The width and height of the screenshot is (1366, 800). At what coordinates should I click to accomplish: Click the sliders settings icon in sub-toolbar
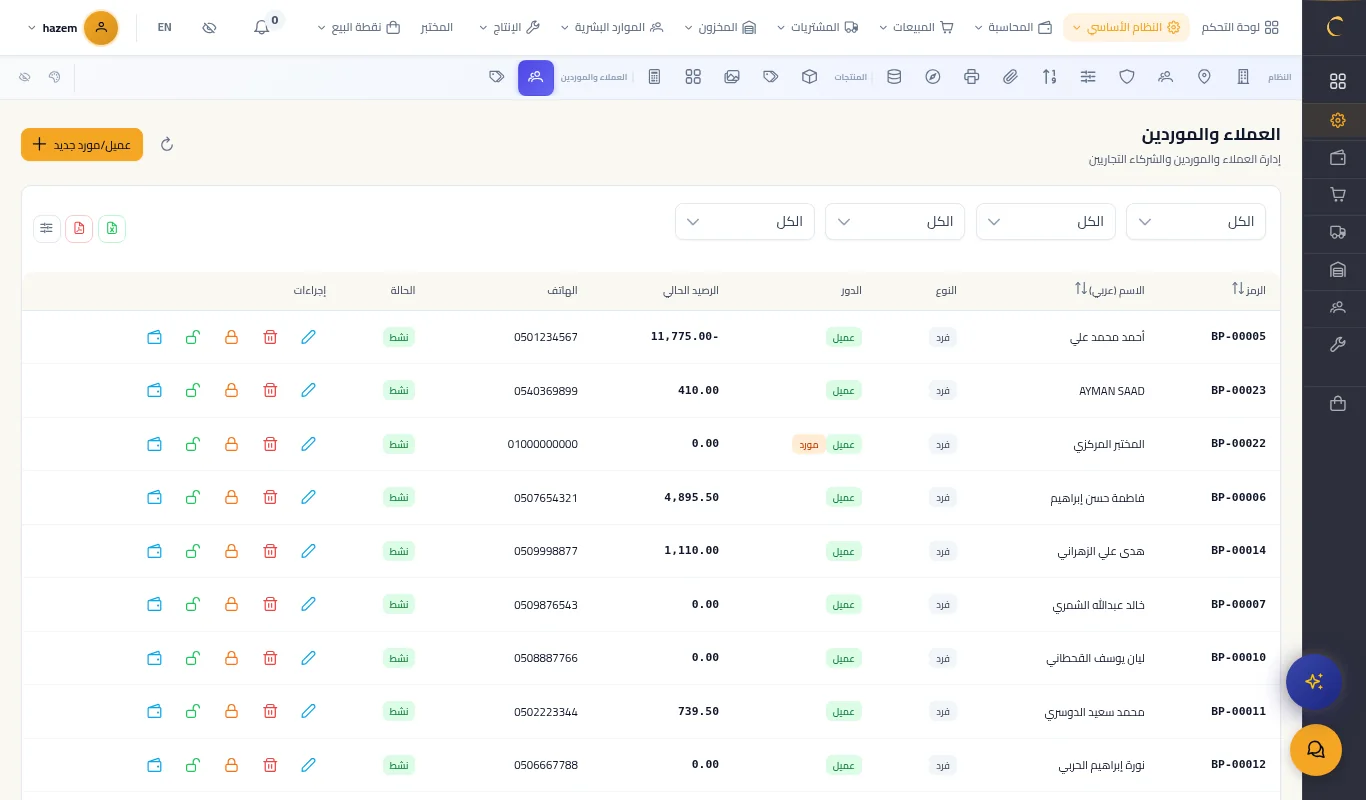(1088, 77)
